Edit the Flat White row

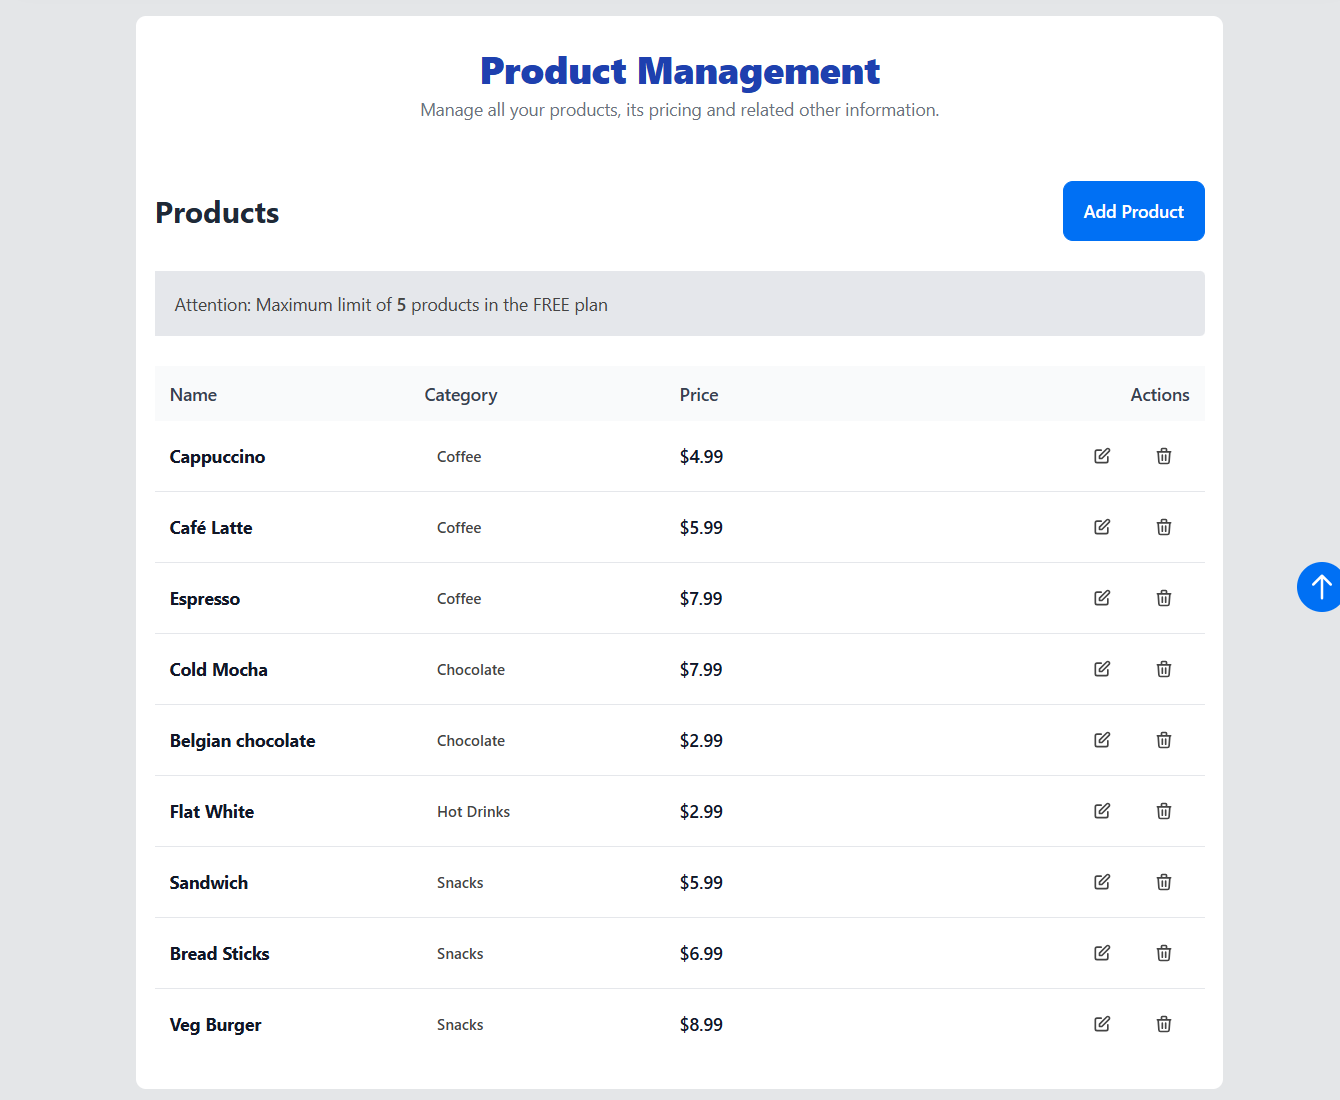coord(1102,811)
